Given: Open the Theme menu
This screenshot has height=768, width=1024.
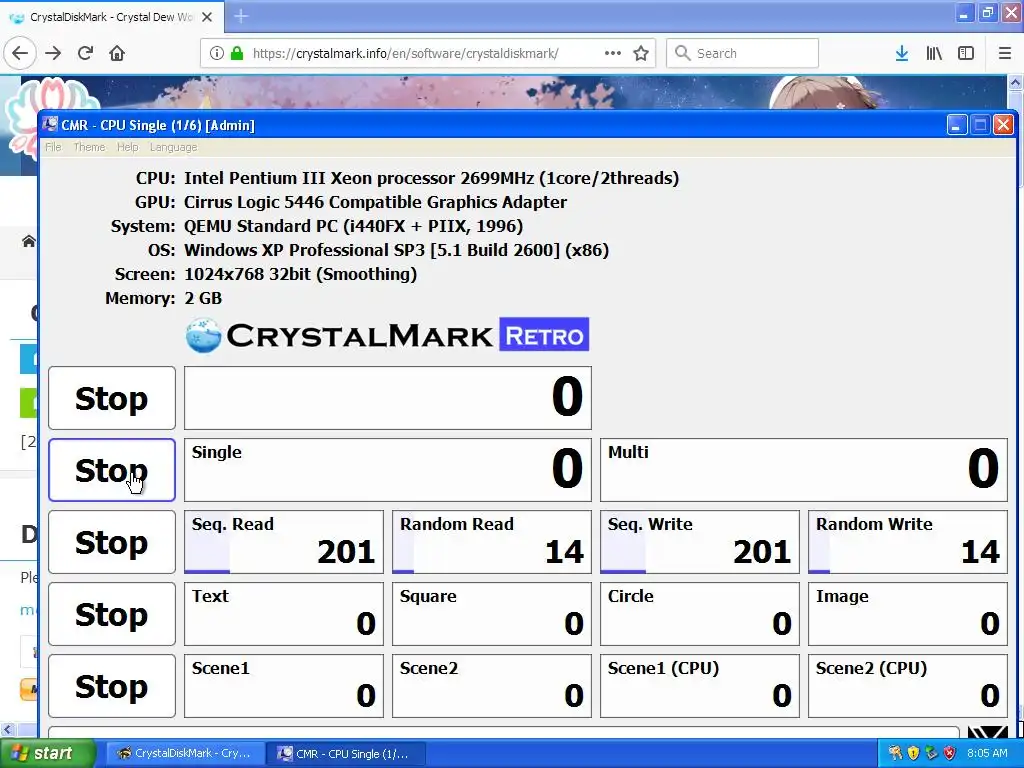Looking at the screenshot, I should (89, 147).
